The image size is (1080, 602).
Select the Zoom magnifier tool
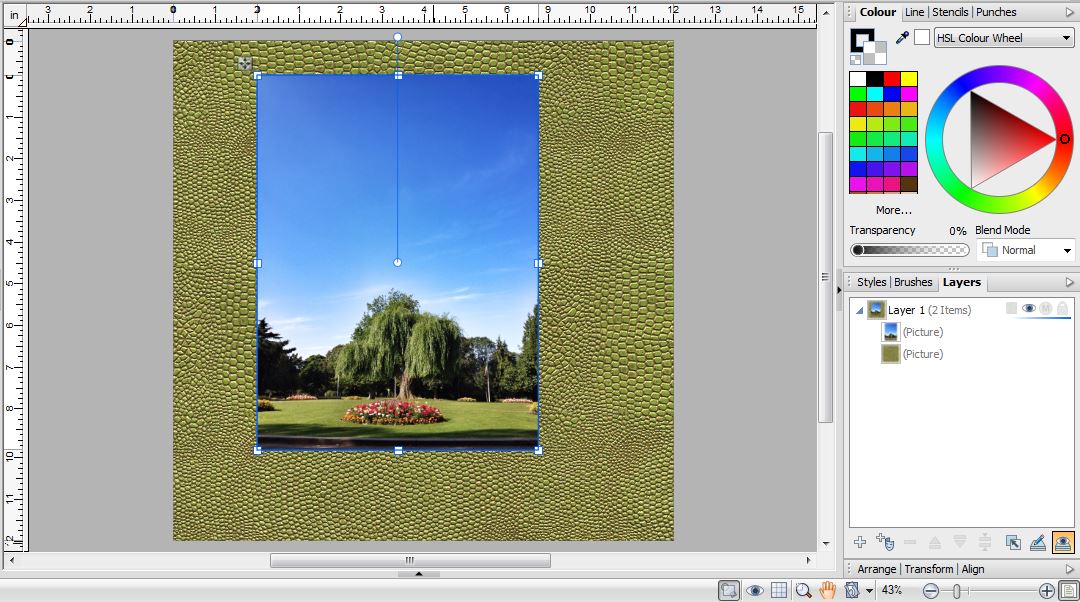803,591
